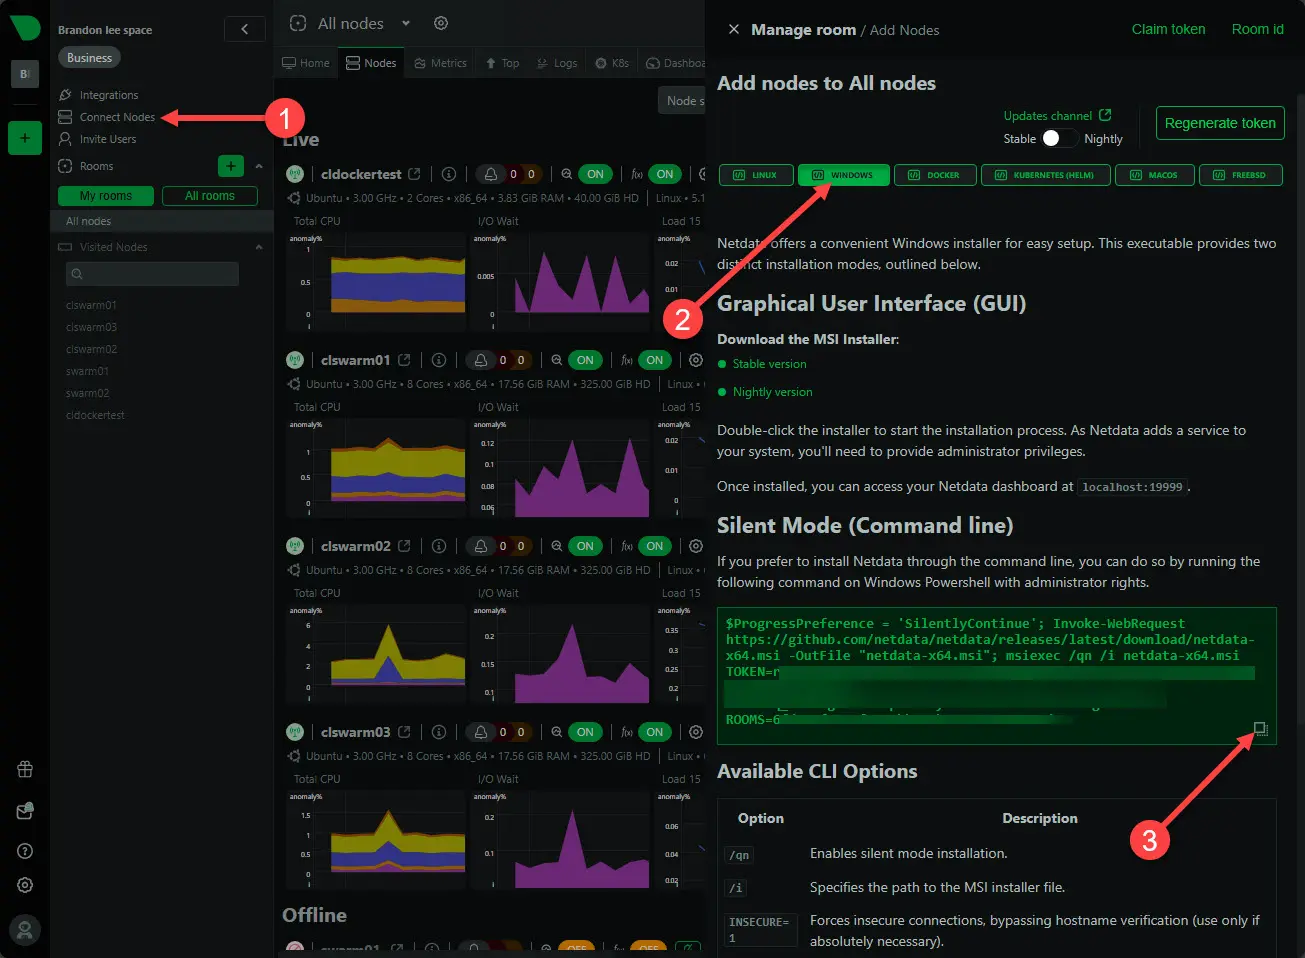Select the FreeBSD install tab
This screenshot has width=1305, height=958.
[1240, 175]
